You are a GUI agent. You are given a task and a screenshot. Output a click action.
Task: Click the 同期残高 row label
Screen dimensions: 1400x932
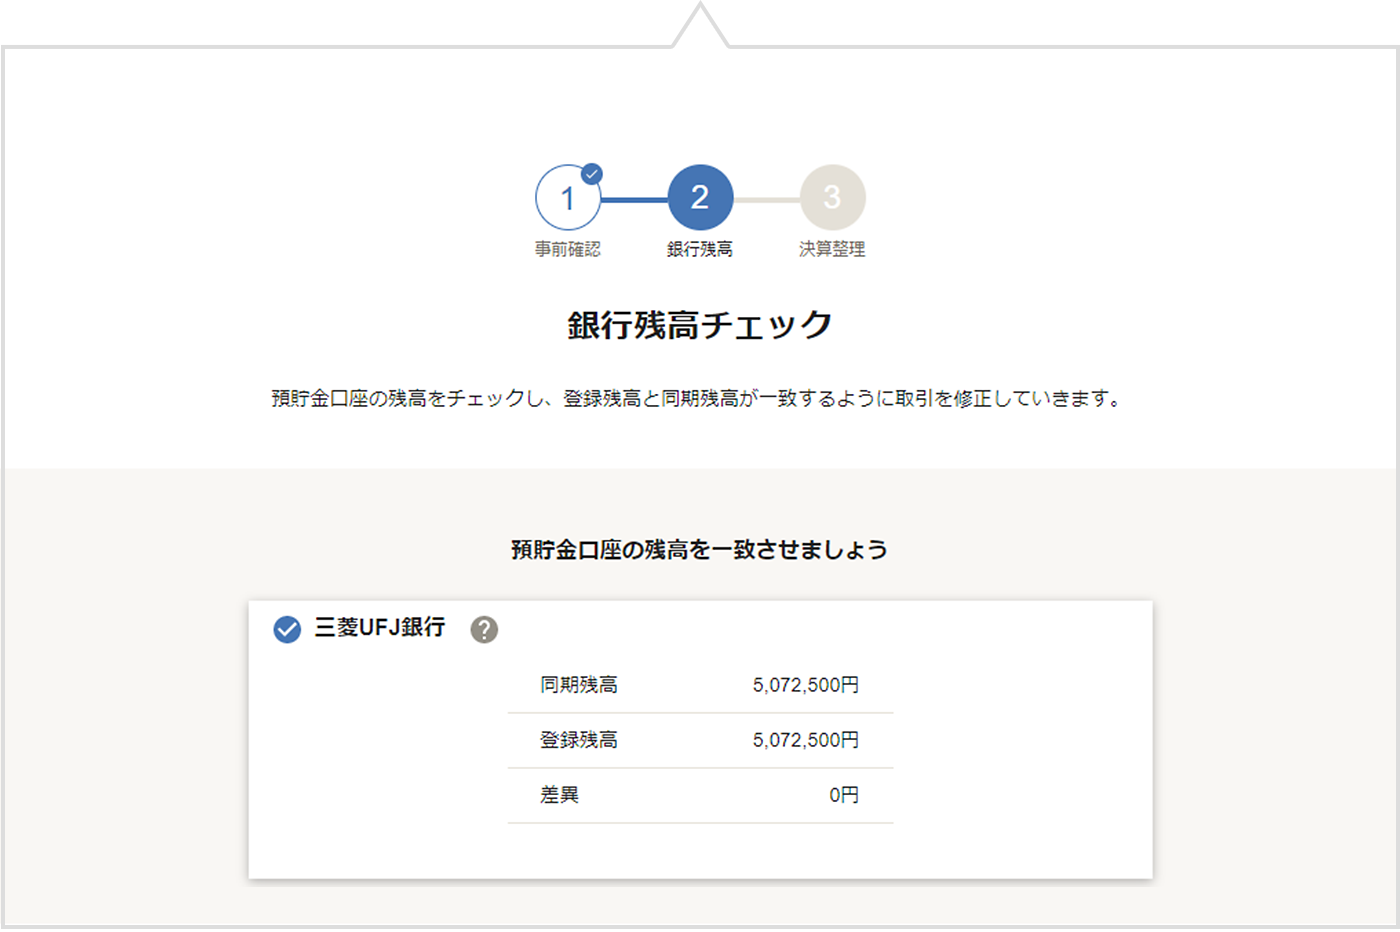pos(579,685)
